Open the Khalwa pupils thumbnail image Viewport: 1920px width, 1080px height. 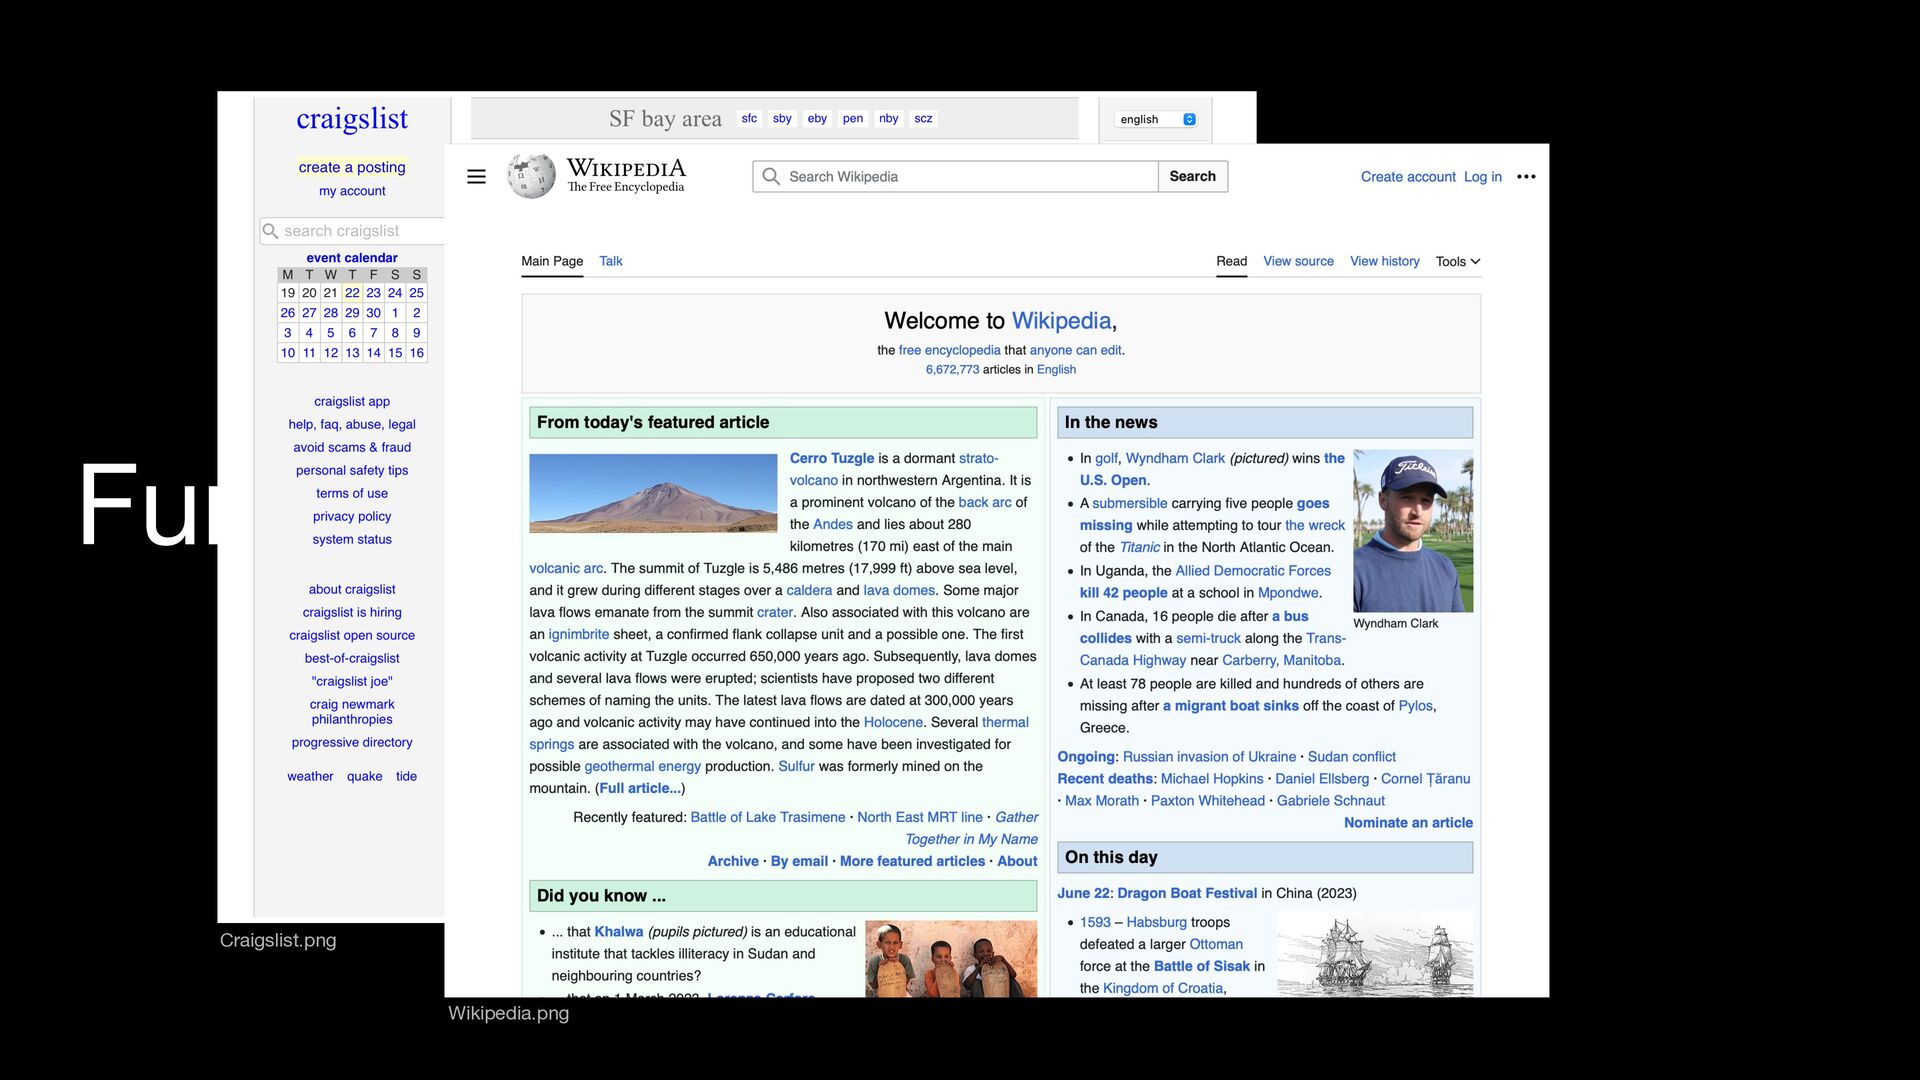(951, 958)
